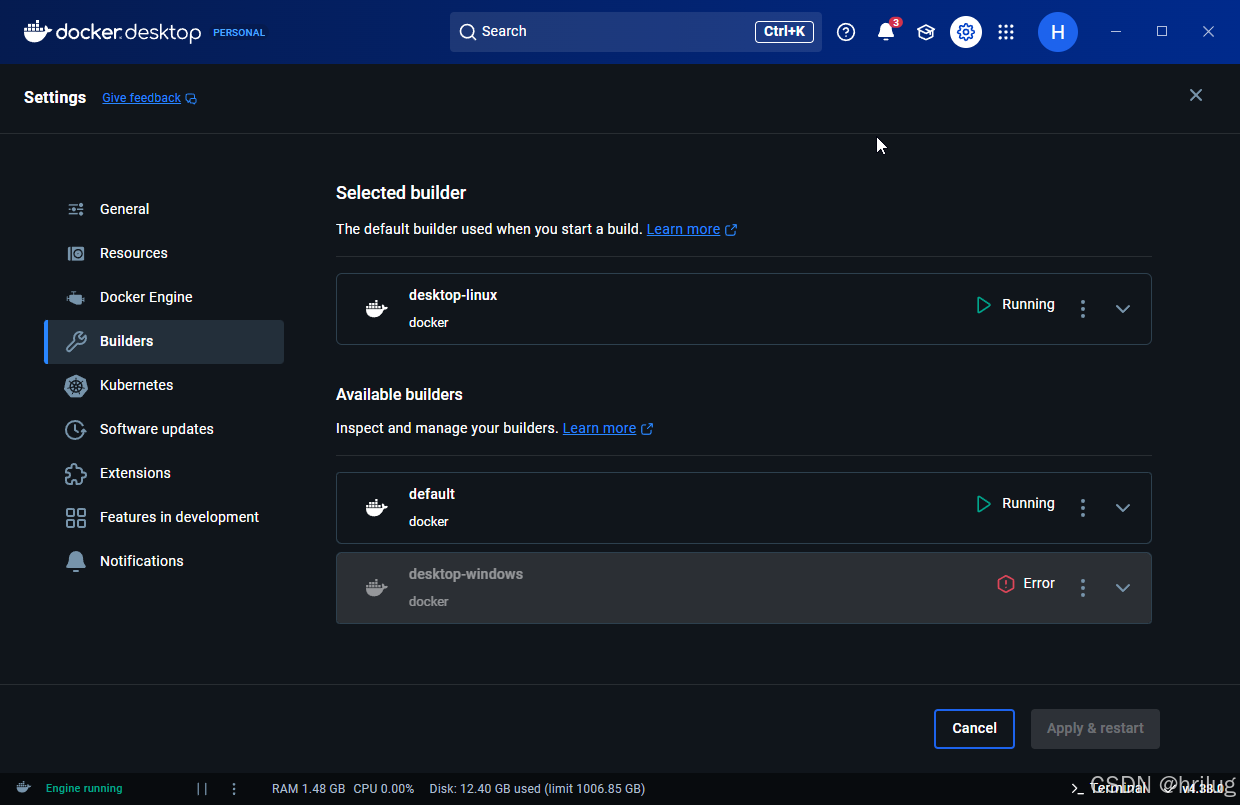This screenshot has width=1240, height=805.
Task: Click the Search box in header
Action: point(636,32)
